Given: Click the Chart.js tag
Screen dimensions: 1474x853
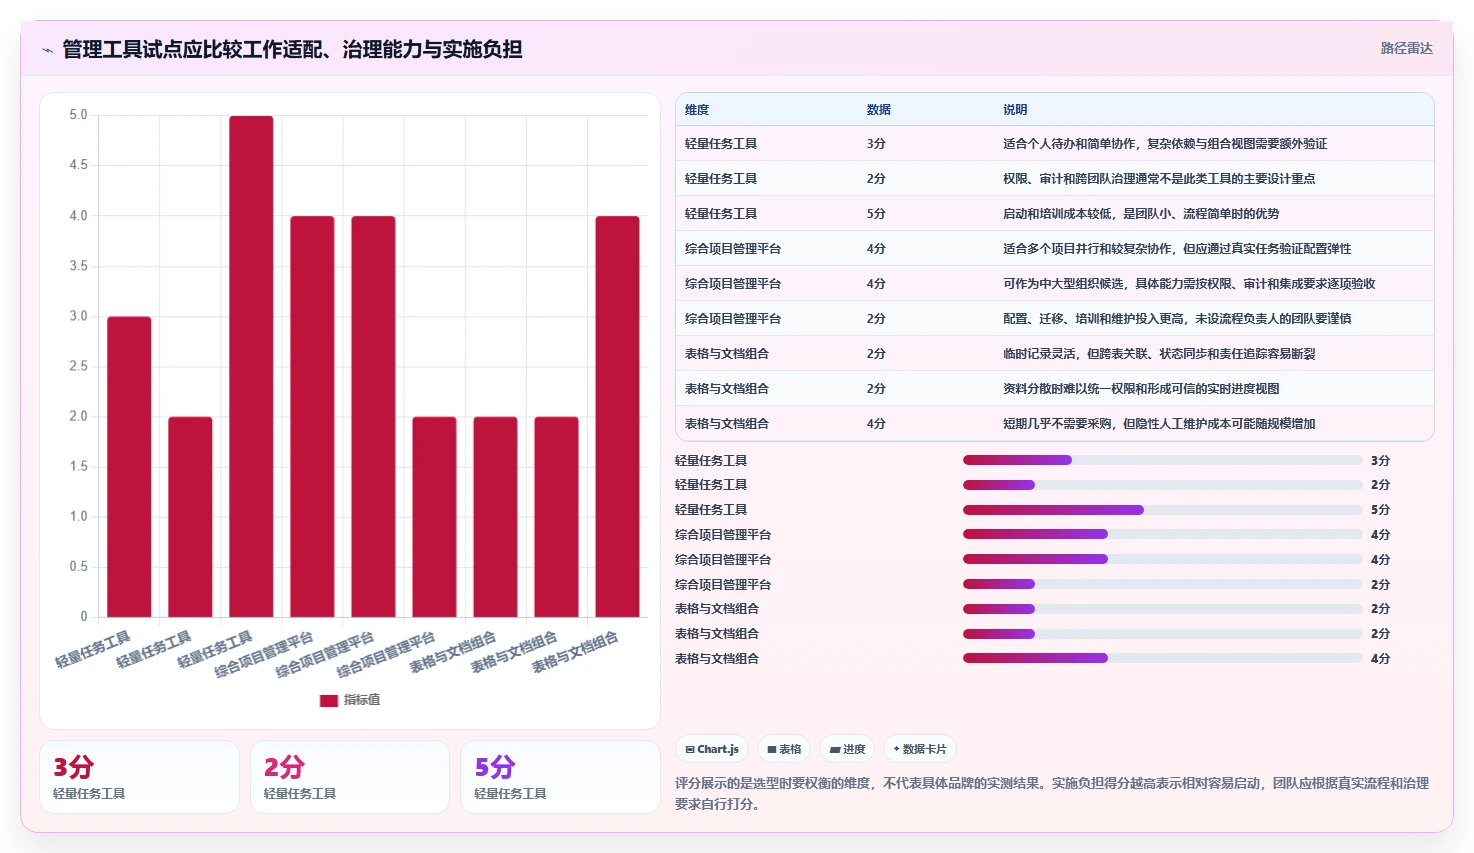Looking at the screenshot, I should coord(712,749).
